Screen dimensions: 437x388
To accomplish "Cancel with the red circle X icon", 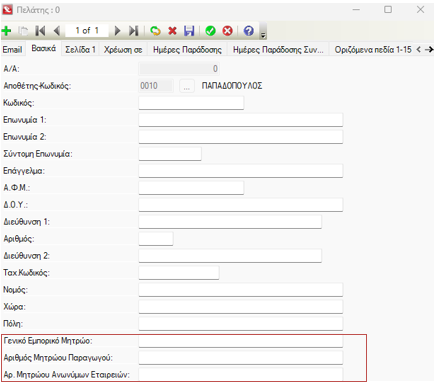I will [x=227, y=31].
